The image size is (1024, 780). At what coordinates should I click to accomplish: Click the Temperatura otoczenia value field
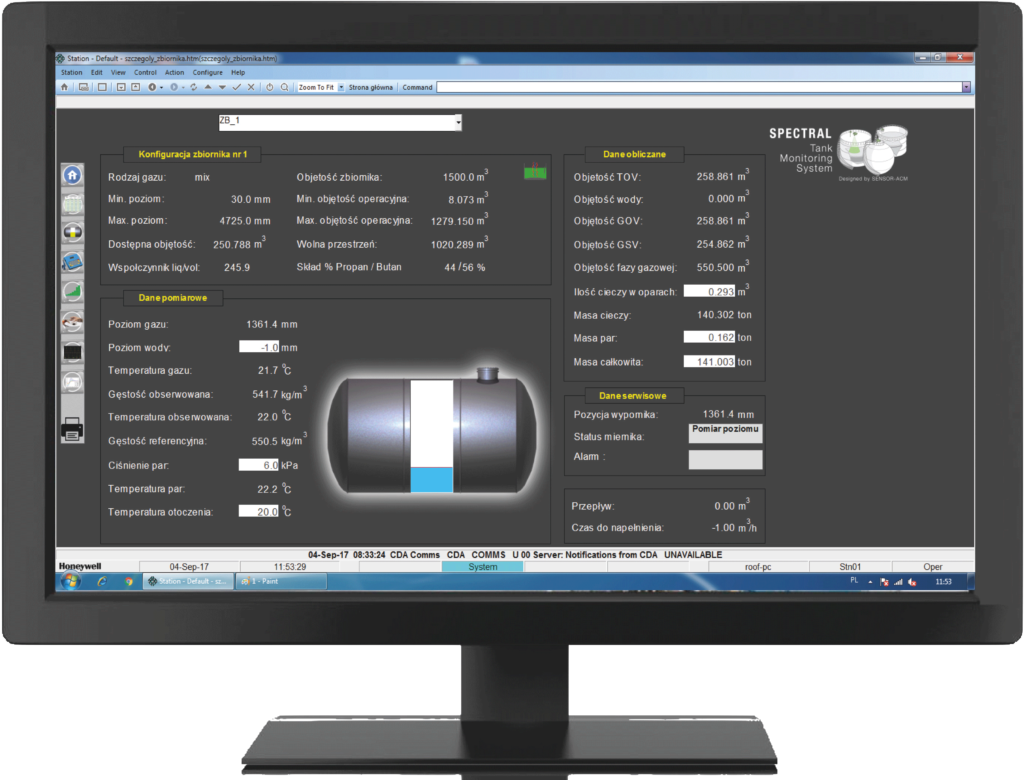(x=259, y=512)
